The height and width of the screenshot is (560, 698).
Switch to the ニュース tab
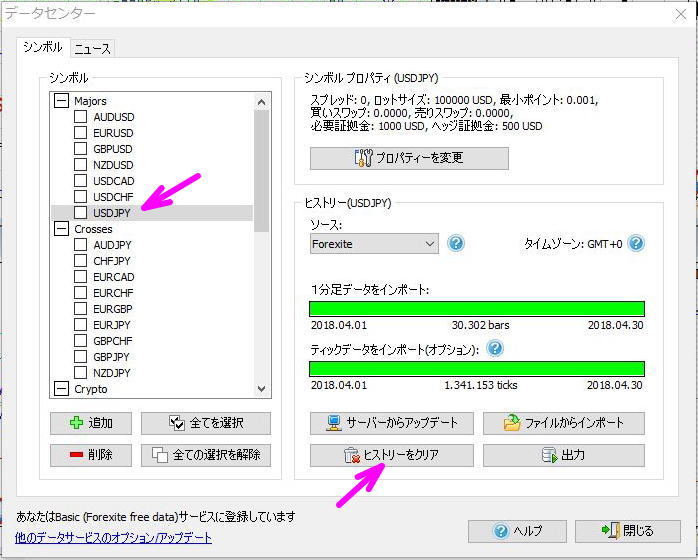click(93, 48)
